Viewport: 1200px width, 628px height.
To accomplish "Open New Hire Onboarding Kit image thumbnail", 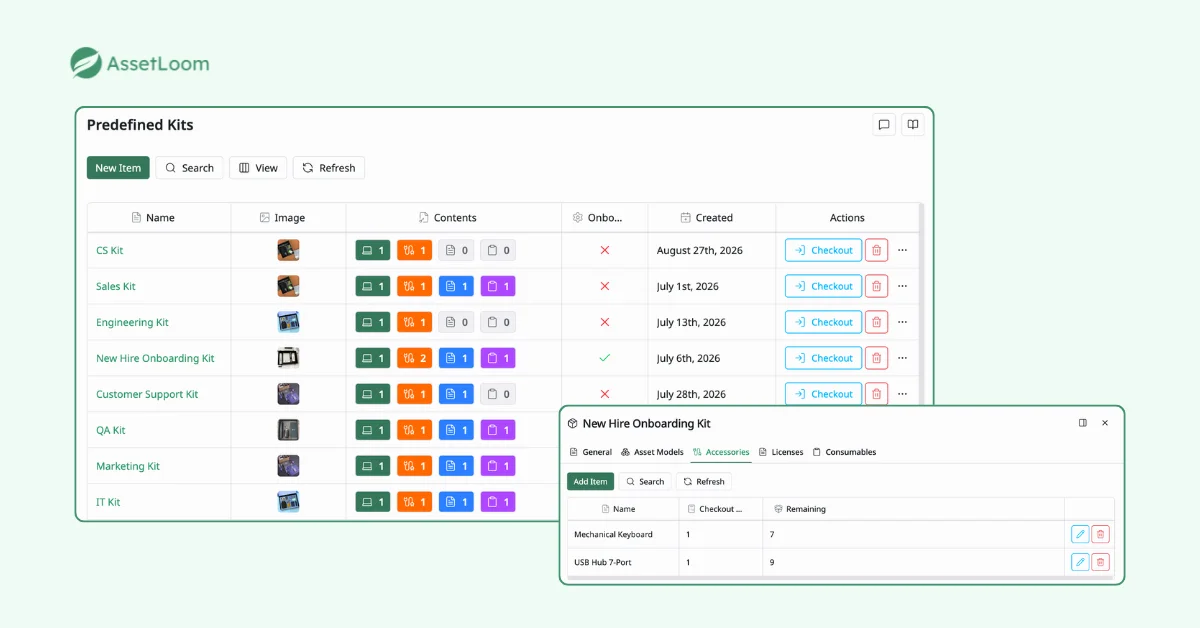I will pyautogui.click(x=288, y=358).
